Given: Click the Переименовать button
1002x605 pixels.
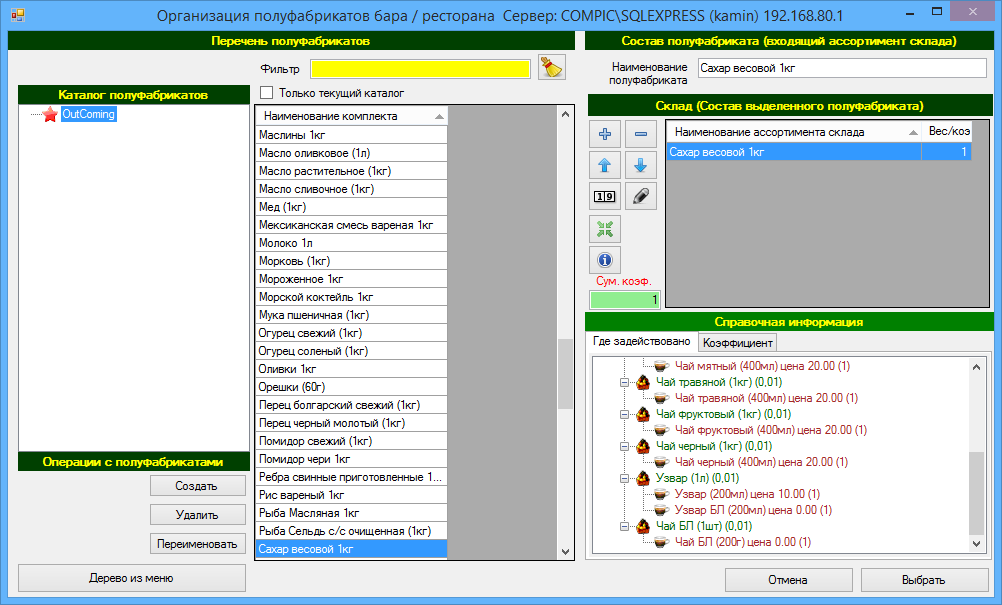Looking at the screenshot, I should [x=197, y=544].
